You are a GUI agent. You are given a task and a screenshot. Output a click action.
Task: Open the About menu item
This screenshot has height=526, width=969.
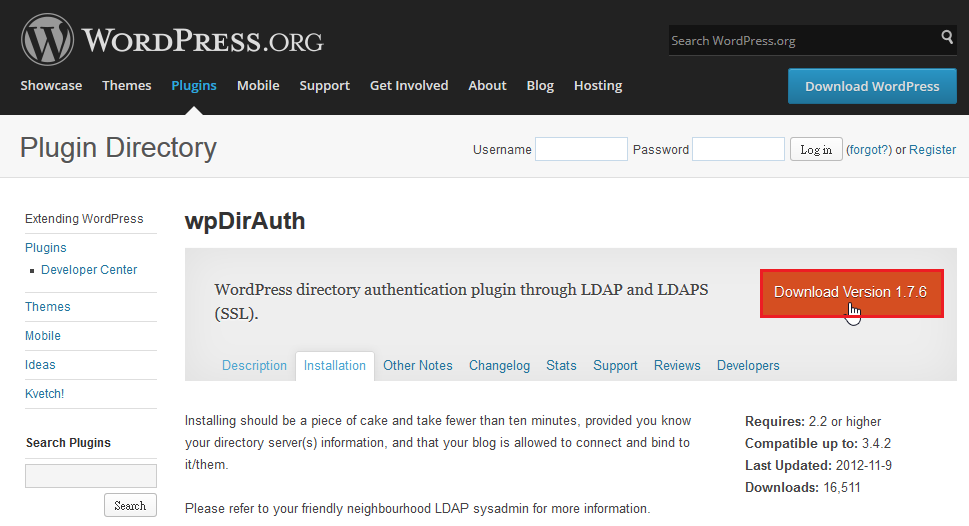coord(488,85)
